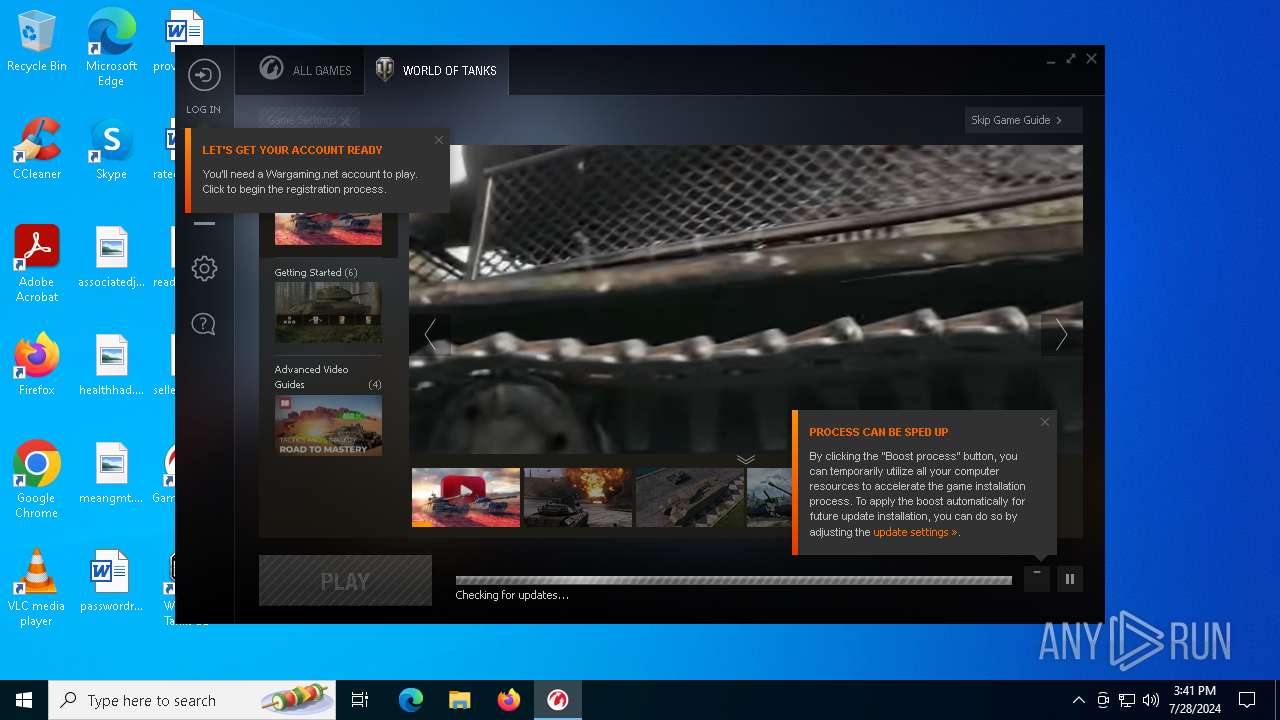Click Skip Game Guide button

point(1024,120)
